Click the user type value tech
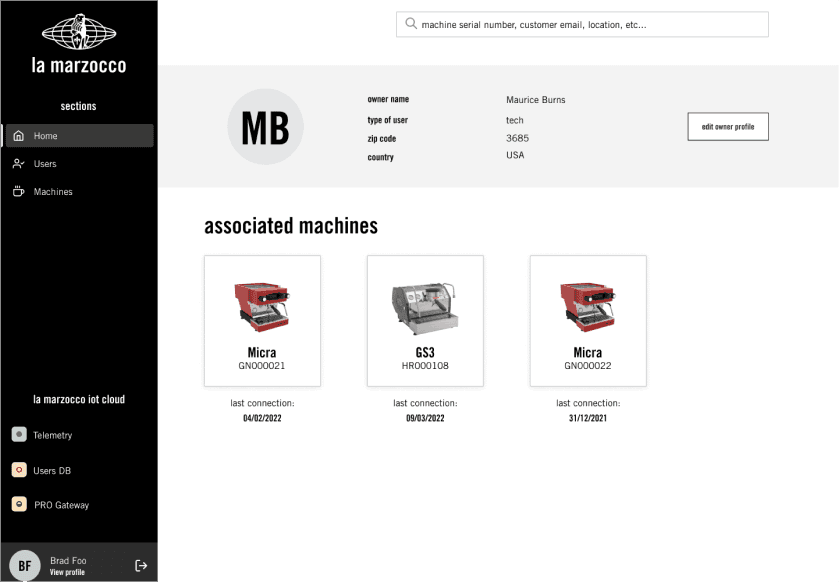839x582 pixels. 515,120
